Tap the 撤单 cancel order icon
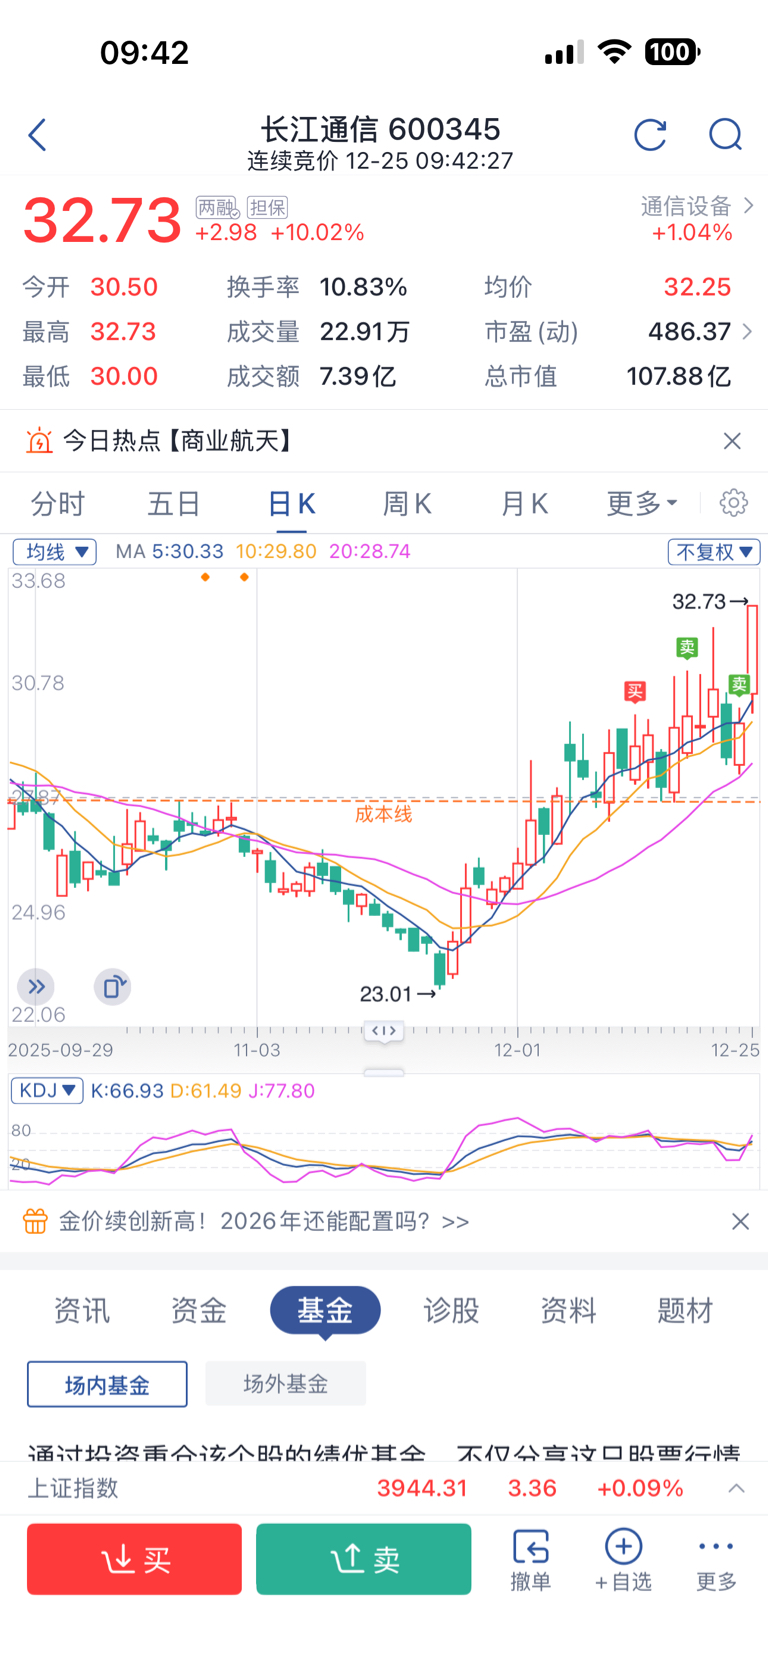 coord(531,1559)
